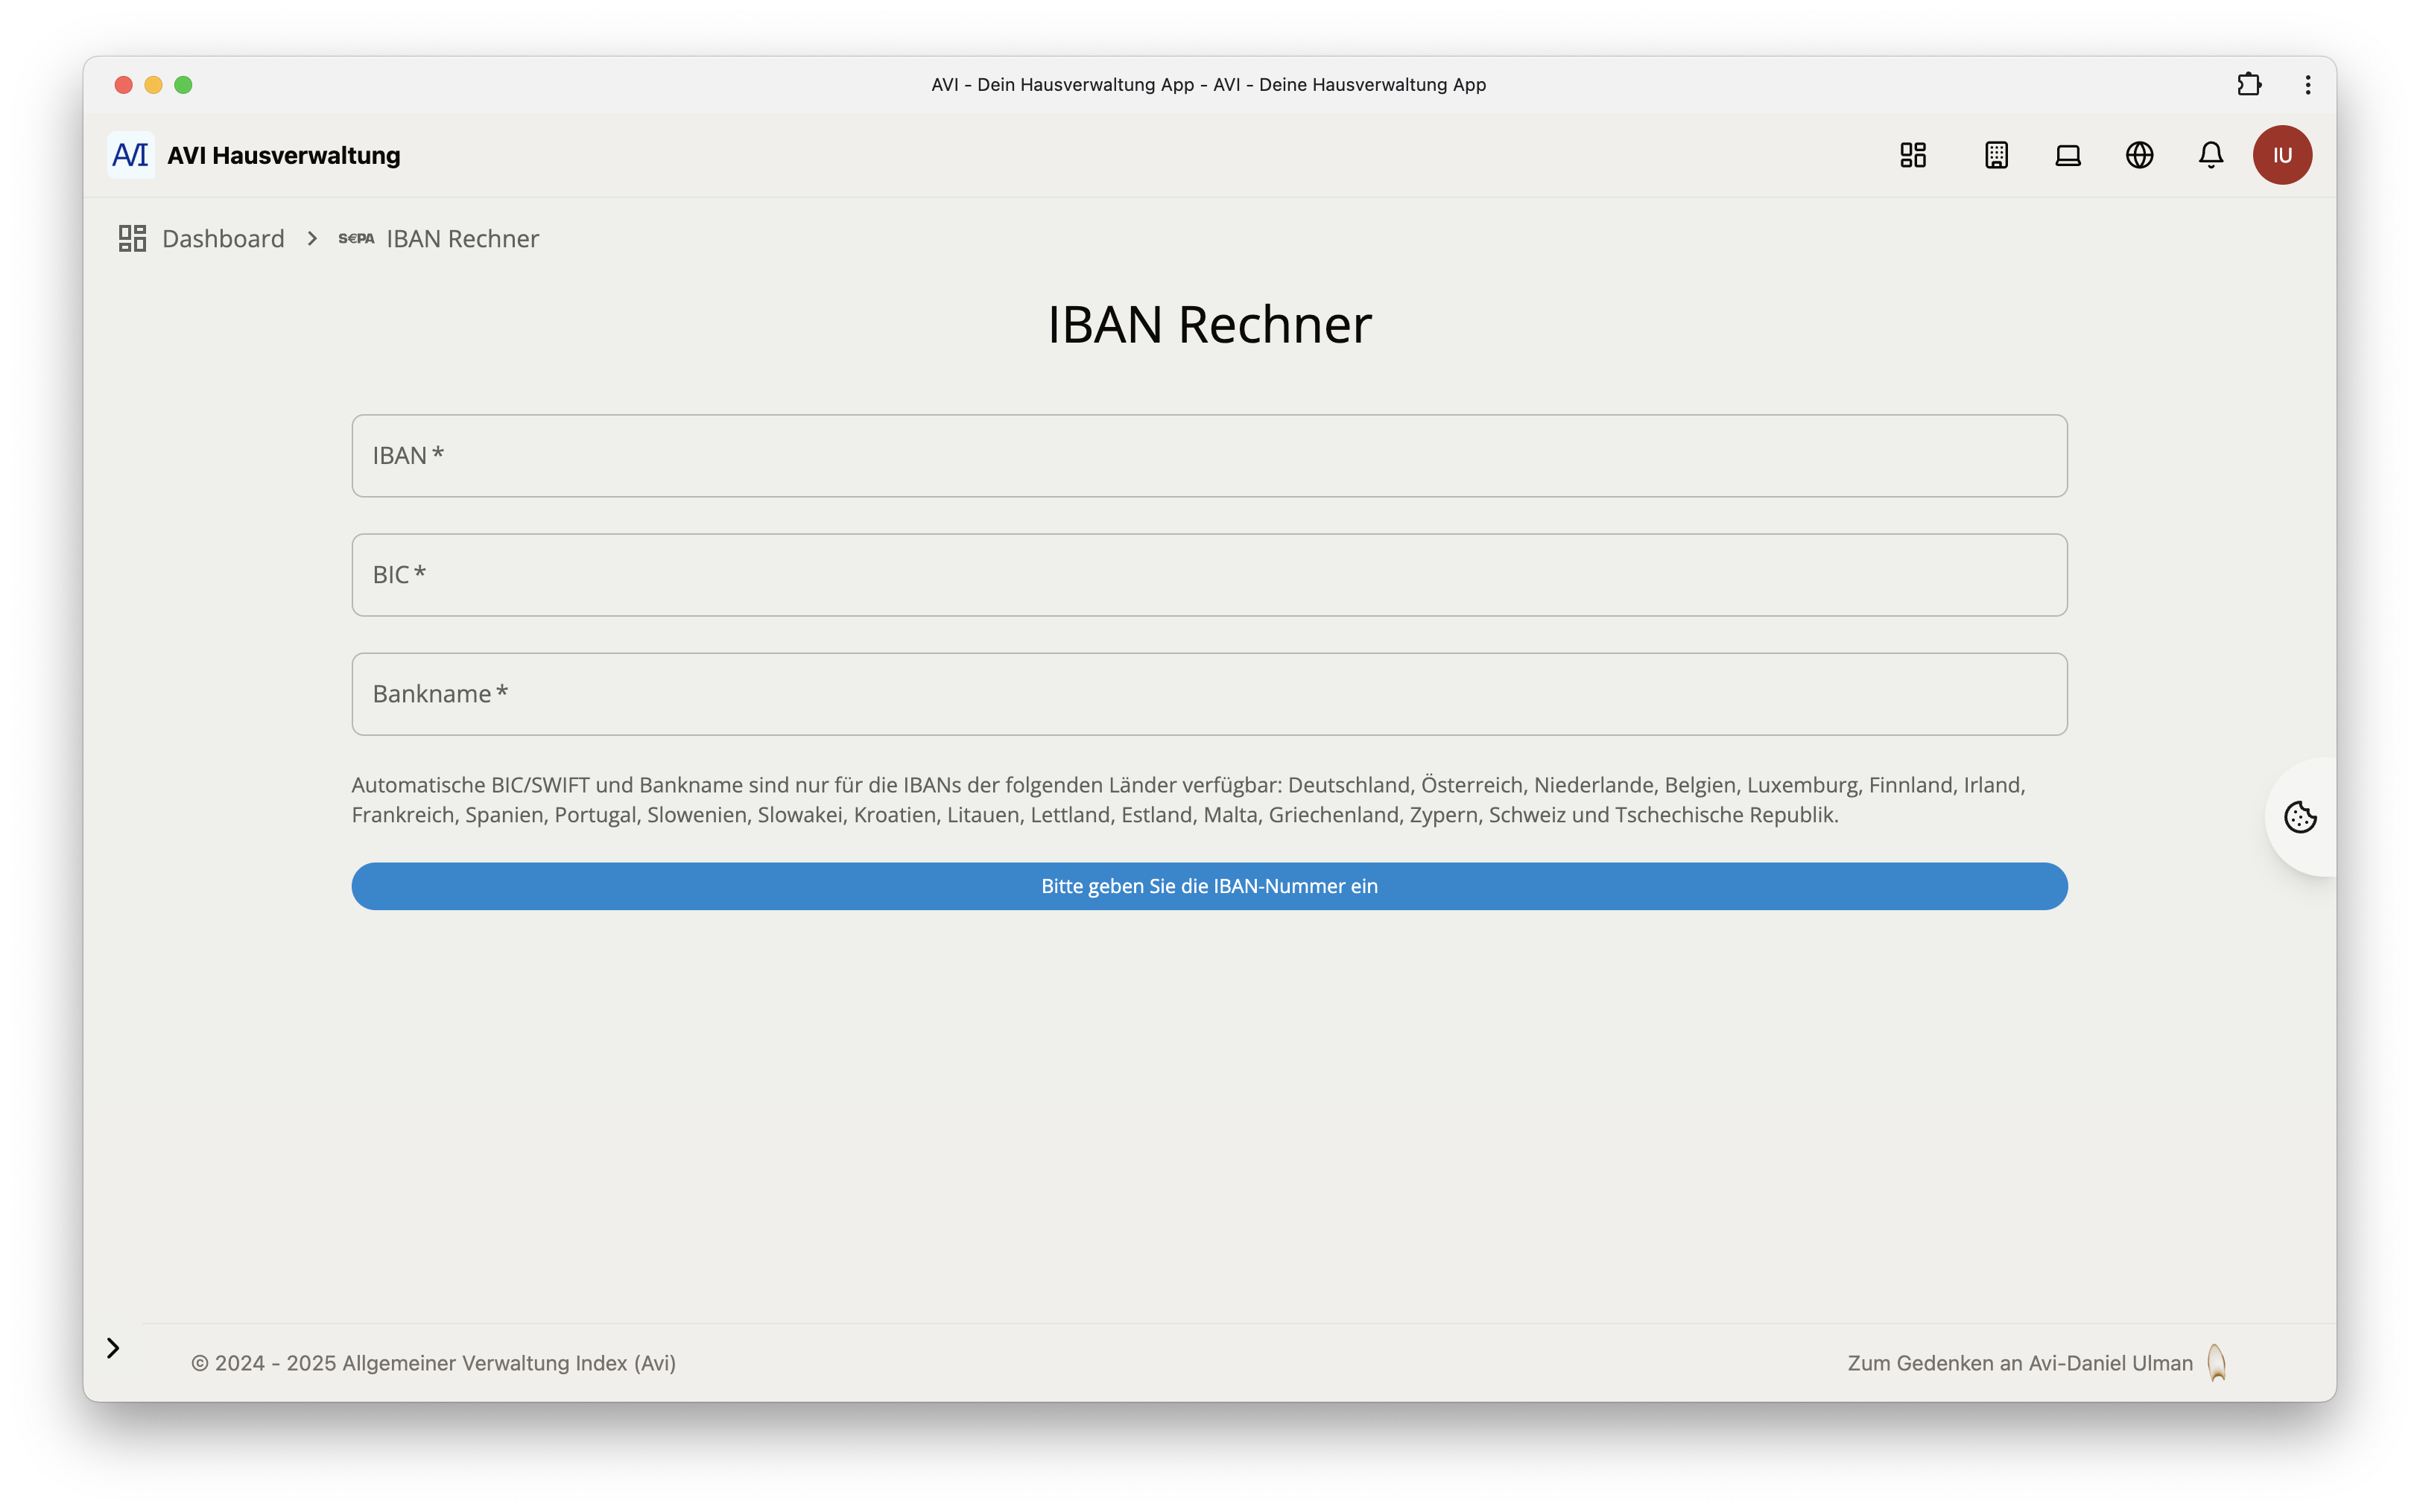Screen dimensions: 2420x1512
Task: Click the AVI Hausverwaltung title
Action: tap(284, 156)
